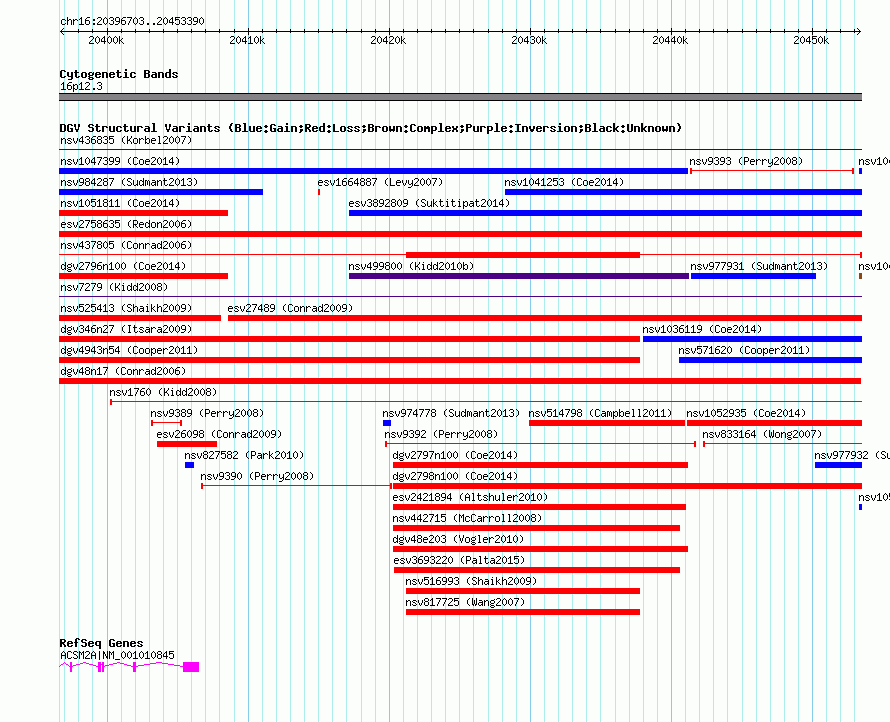Viewport: 890px width, 722px height.
Task: Click the nsv1036119 (Coe2014) blue gain bar
Action: [x=752, y=339]
